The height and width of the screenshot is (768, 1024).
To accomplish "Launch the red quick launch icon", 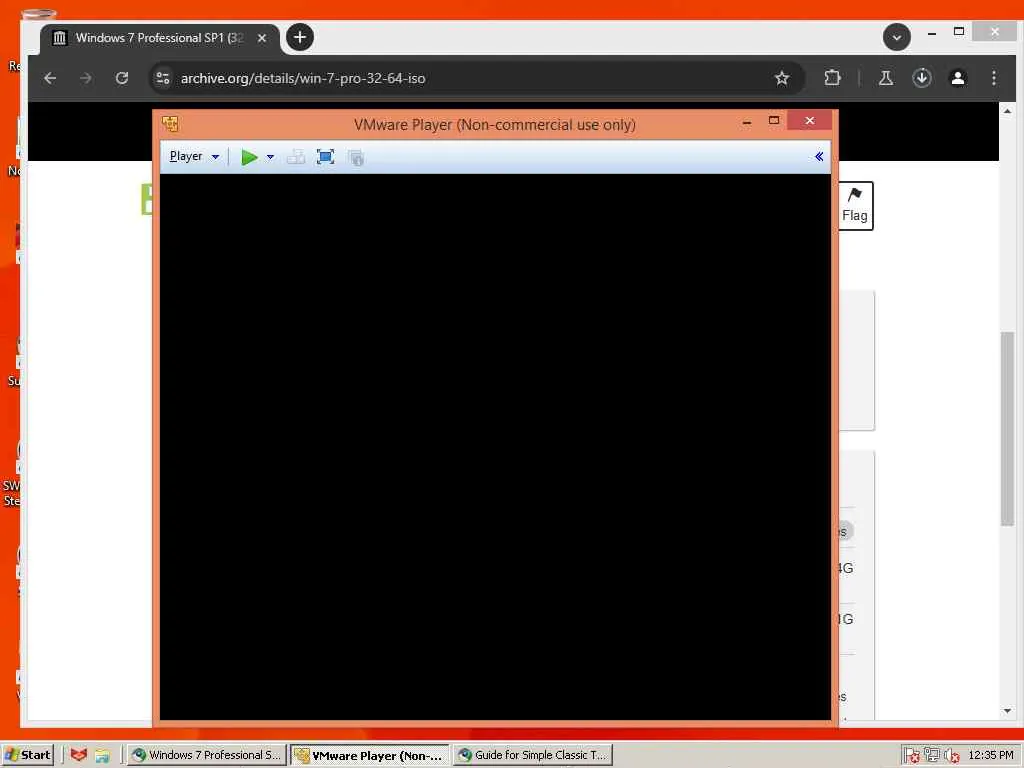I will (x=79, y=755).
